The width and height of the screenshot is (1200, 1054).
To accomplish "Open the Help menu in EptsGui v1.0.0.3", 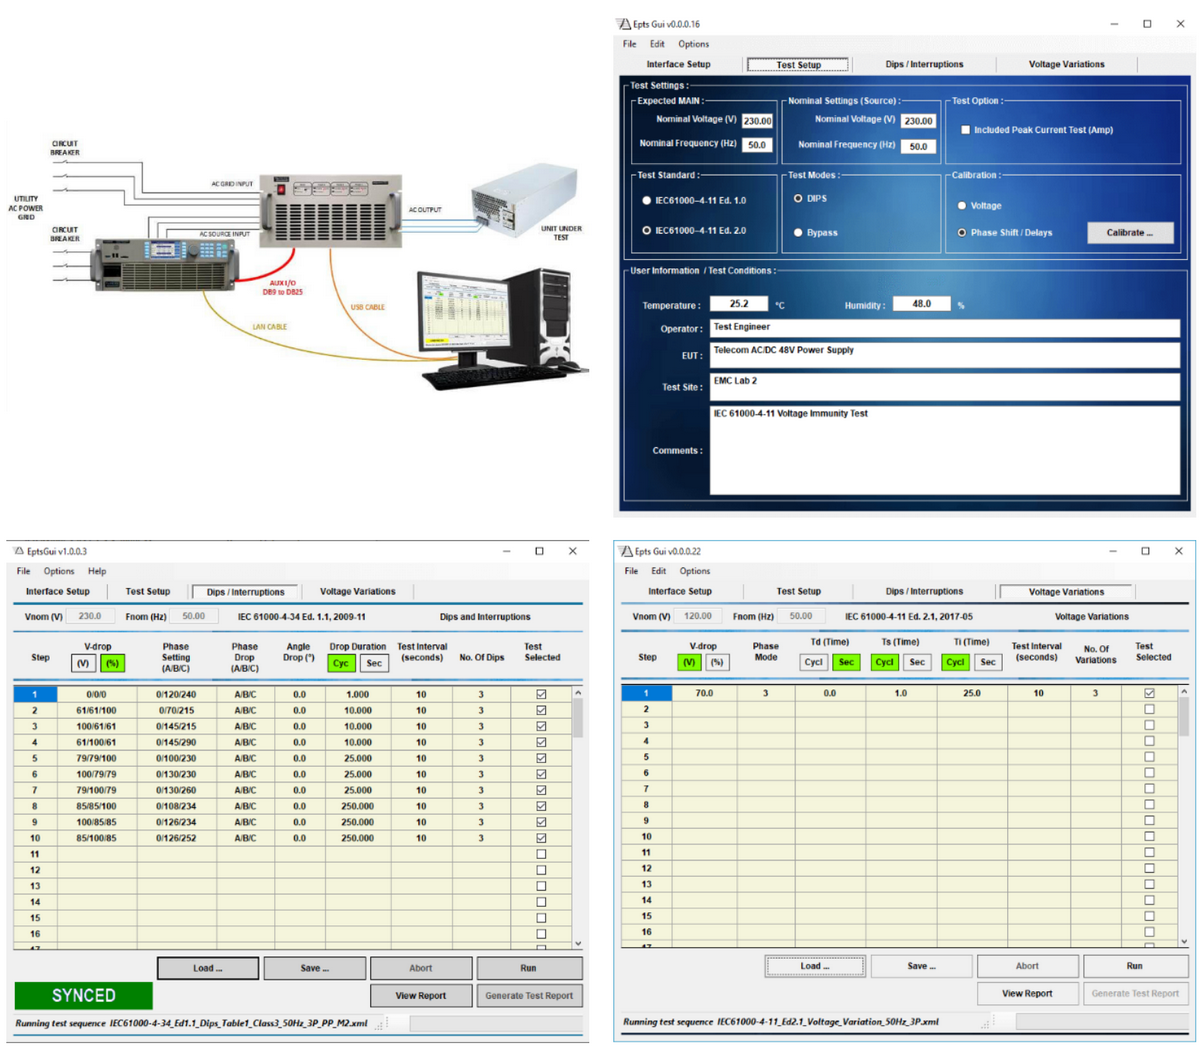I will pyautogui.click(x=97, y=571).
